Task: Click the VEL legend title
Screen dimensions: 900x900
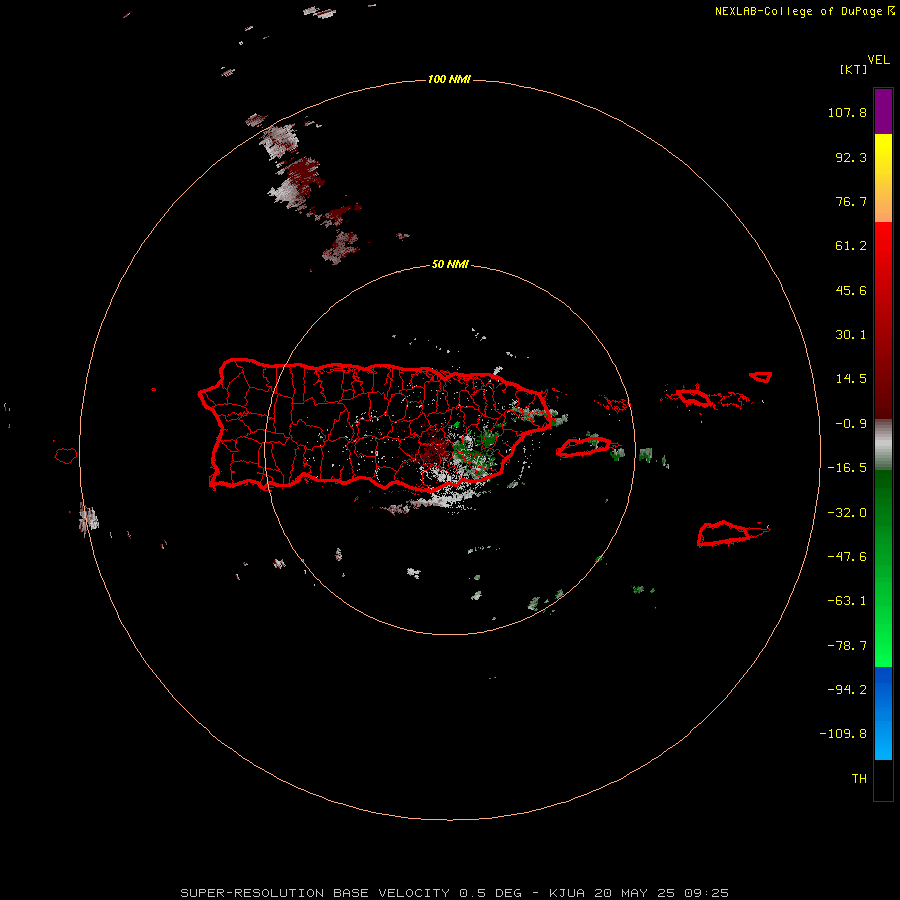Action: click(878, 60)
